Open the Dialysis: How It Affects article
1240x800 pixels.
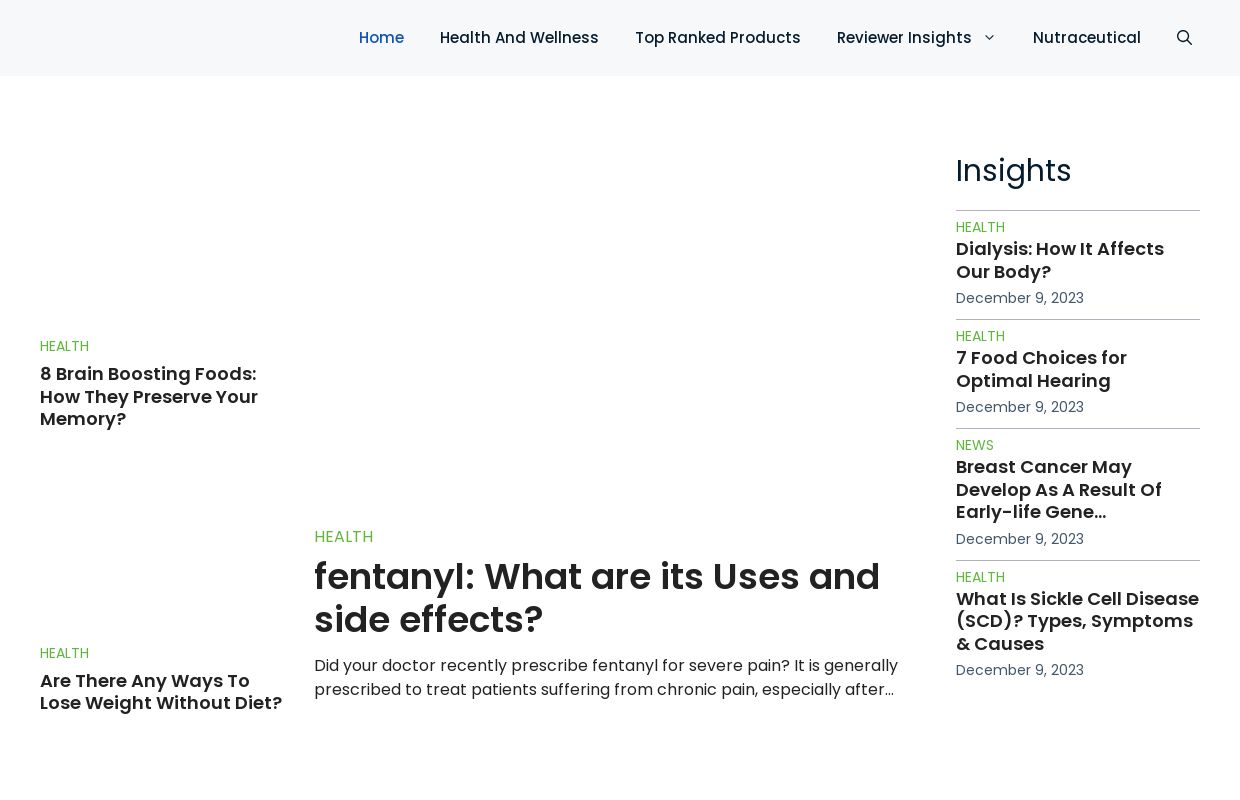click(1059, 260)
